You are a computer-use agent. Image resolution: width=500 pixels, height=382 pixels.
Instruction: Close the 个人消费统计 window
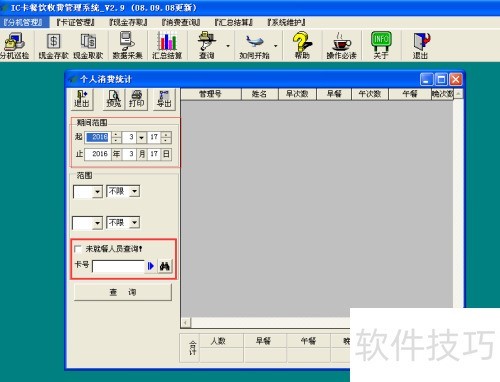click(x=456, y=79)
